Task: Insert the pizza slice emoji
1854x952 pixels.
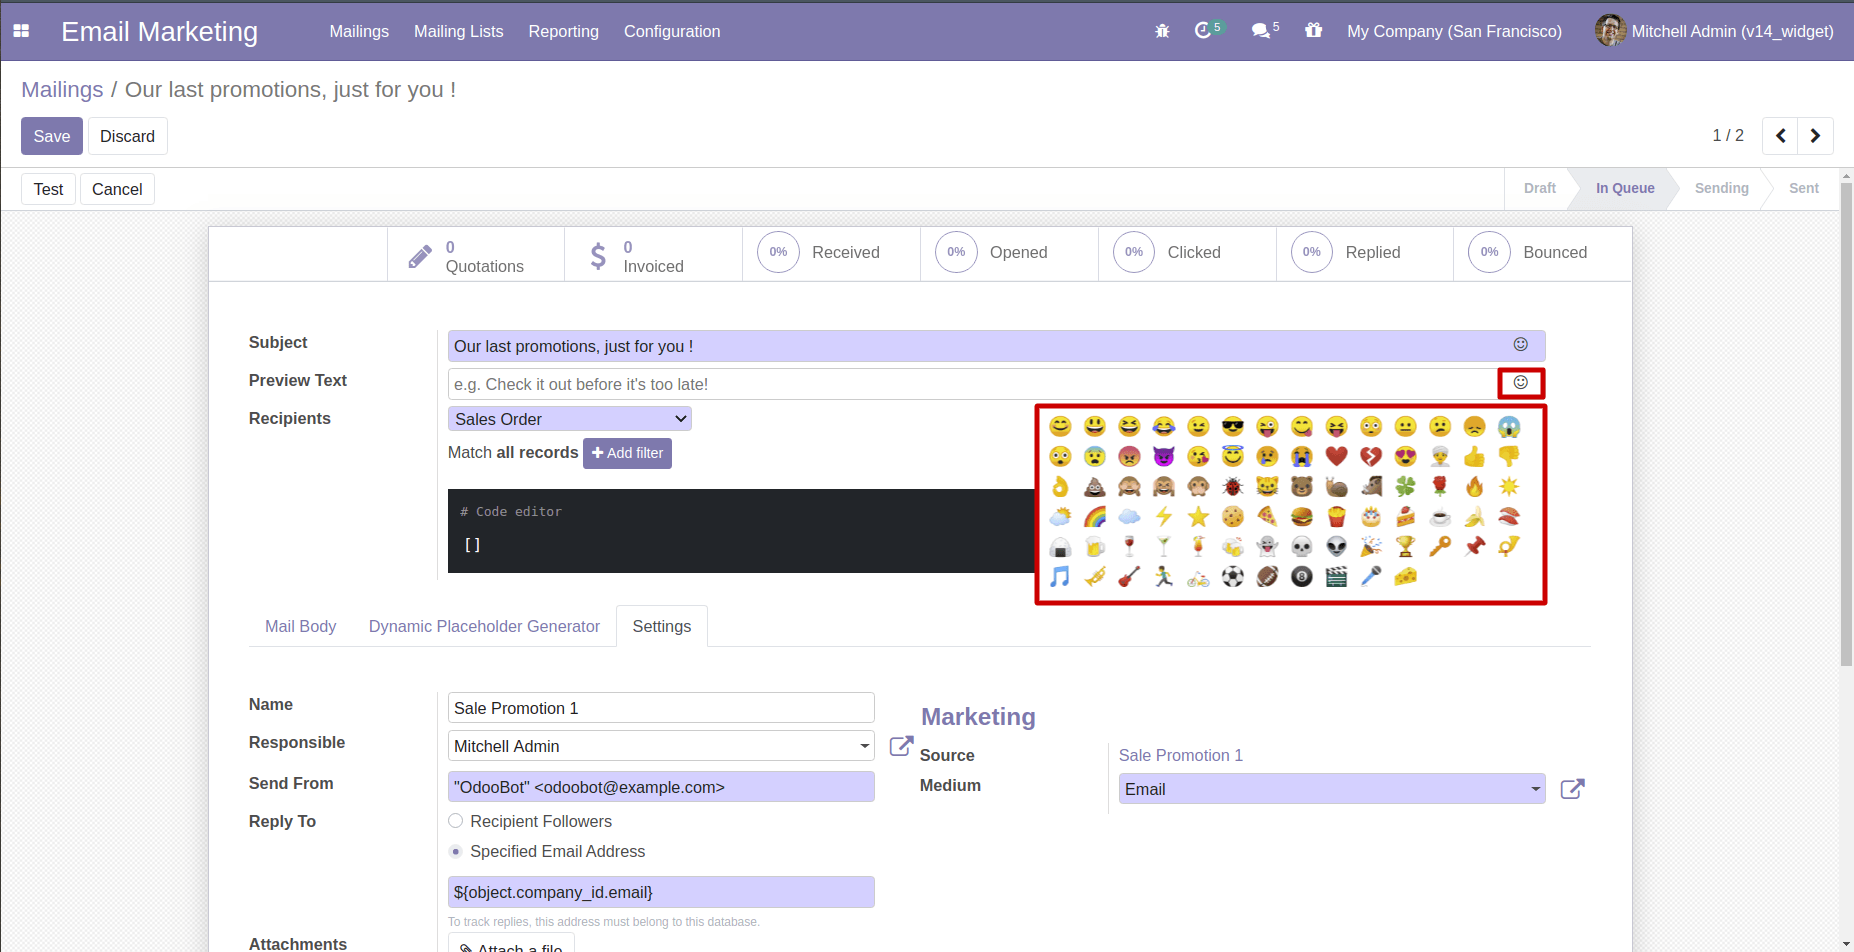Action: (1267, 517)
